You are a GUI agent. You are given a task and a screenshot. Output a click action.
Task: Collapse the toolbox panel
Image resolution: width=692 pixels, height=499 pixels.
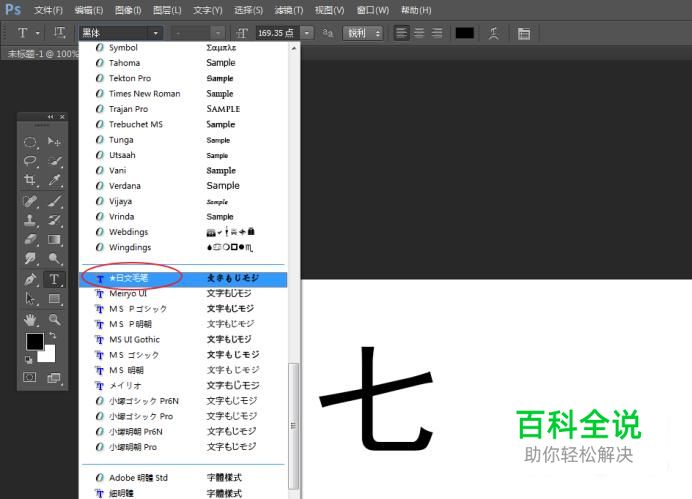click(50, 117)
